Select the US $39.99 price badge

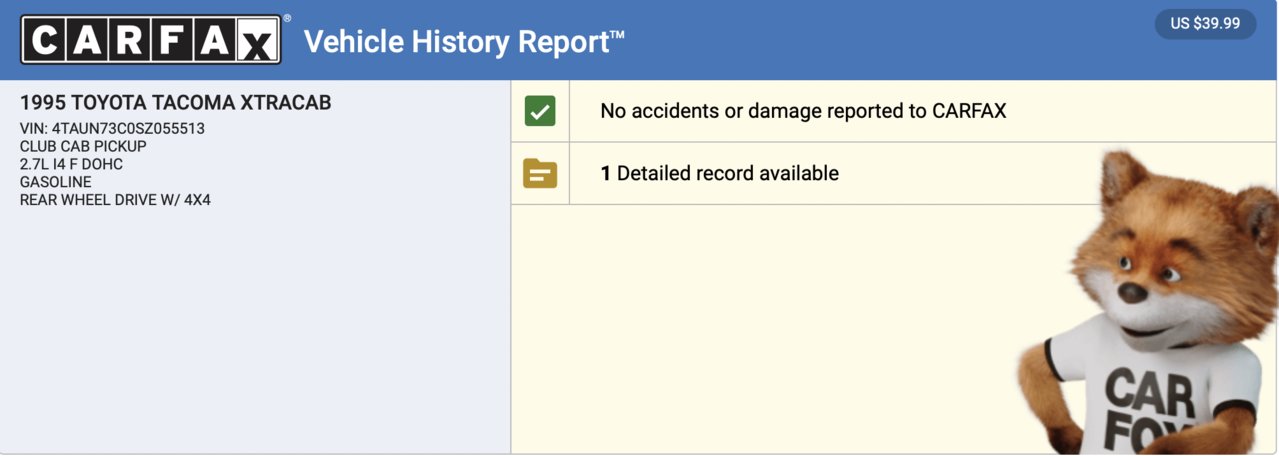[1205, 23]
